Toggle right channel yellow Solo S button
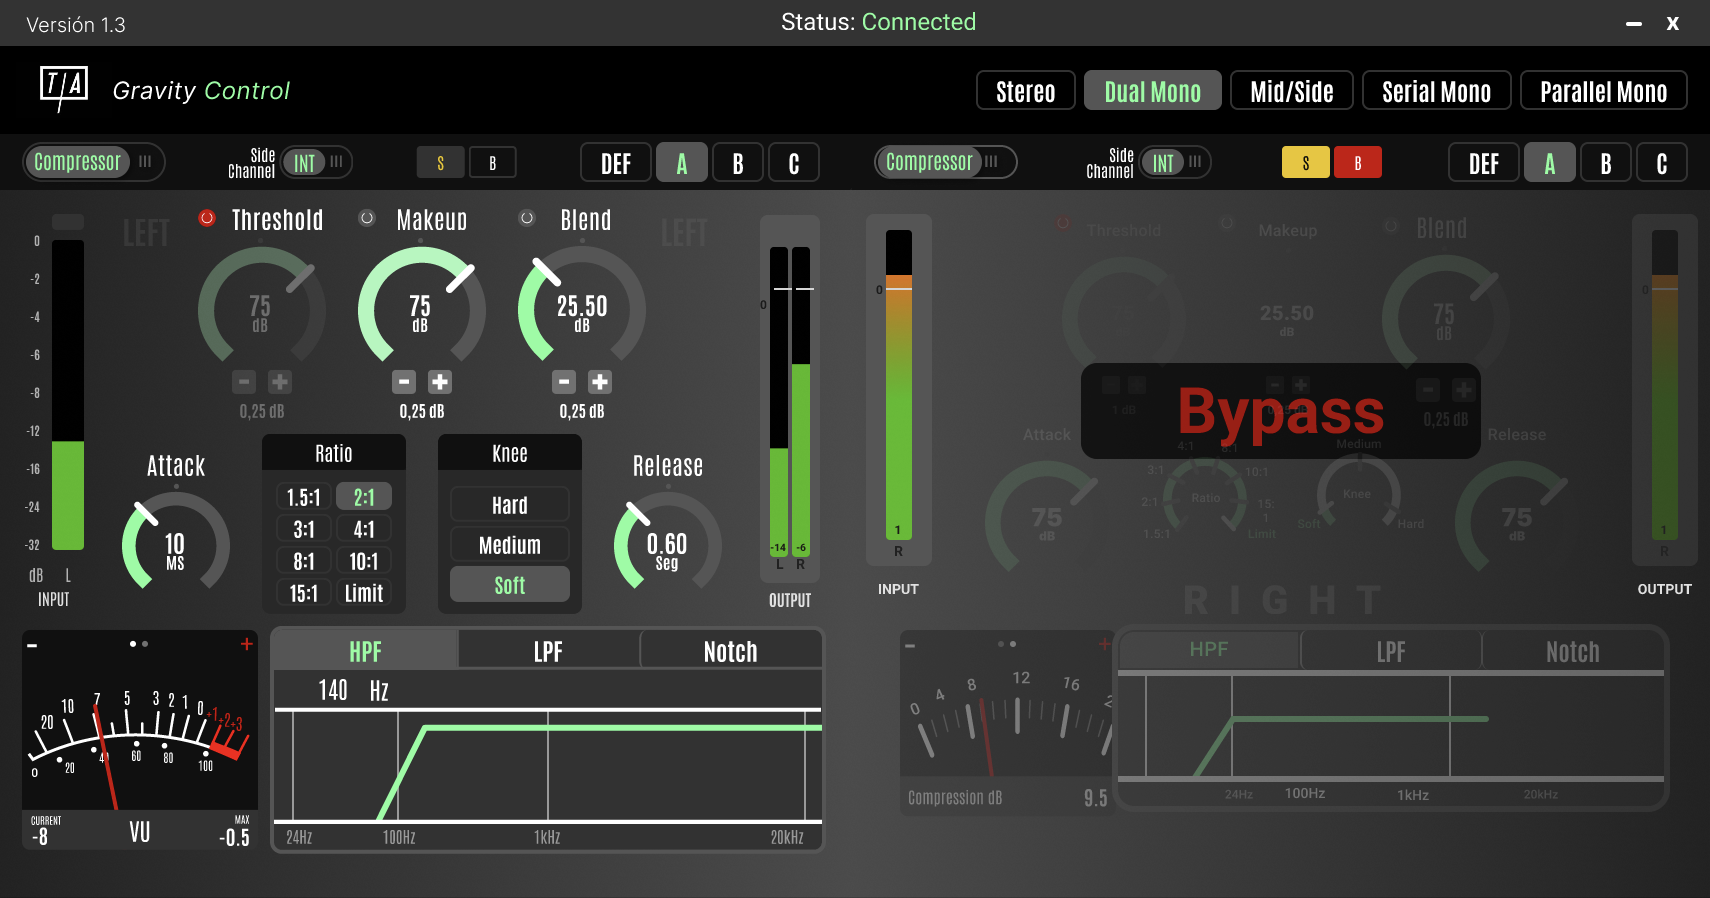Viewport: 1710px width, 898px height. pyautogui.click(x=1306, y=163)
